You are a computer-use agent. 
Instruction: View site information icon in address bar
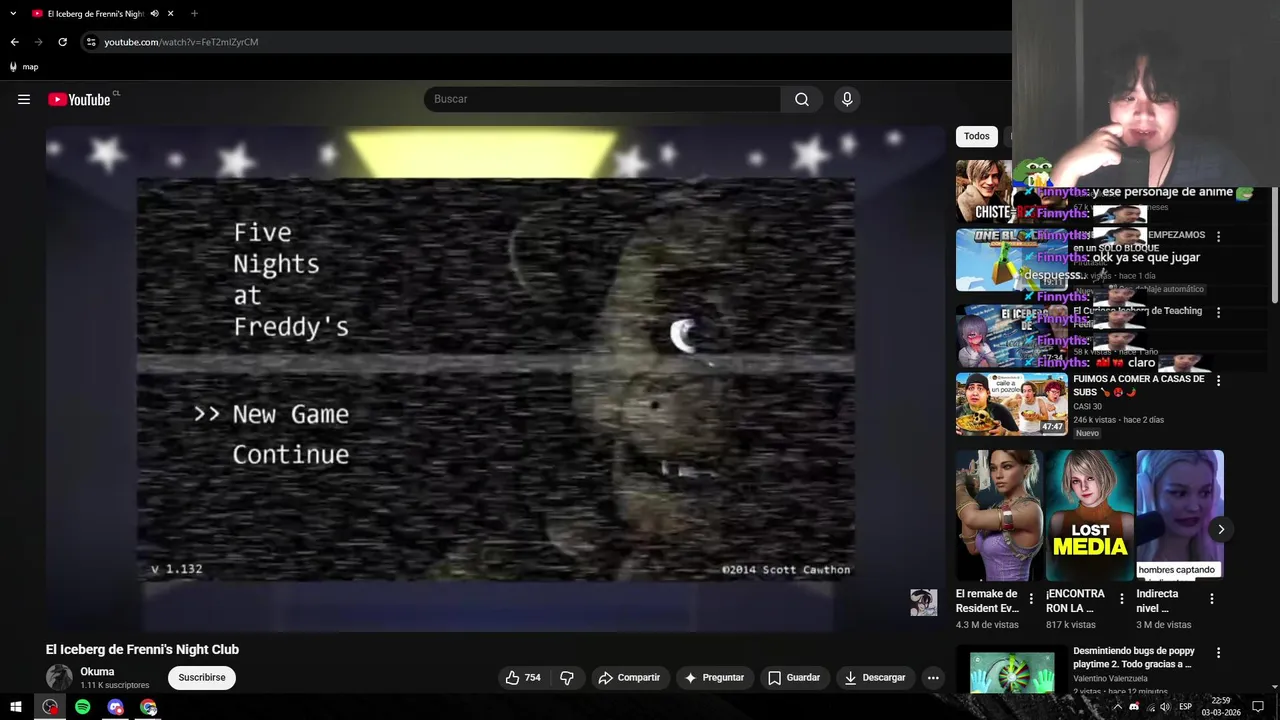click(x=90, y=42)
